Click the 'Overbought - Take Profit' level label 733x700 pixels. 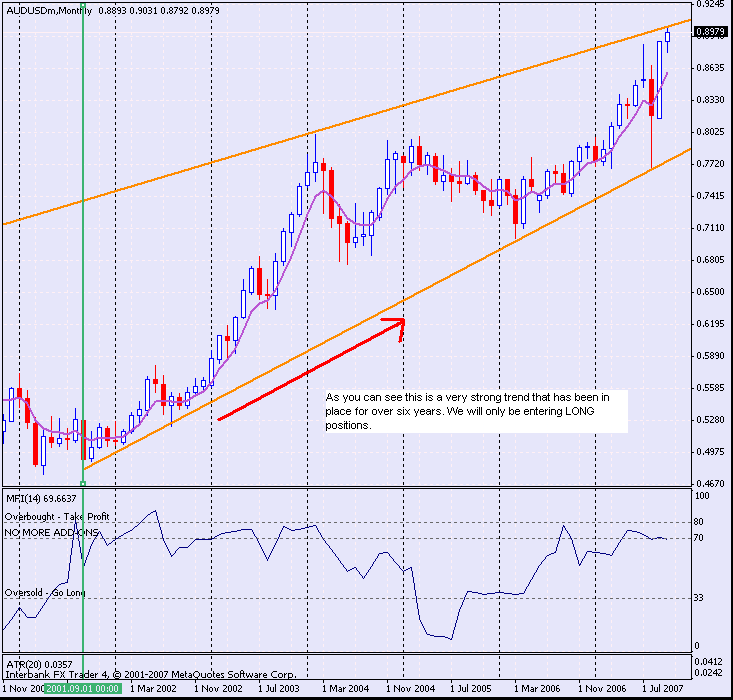pyautogui.click(x=57, y=517)
